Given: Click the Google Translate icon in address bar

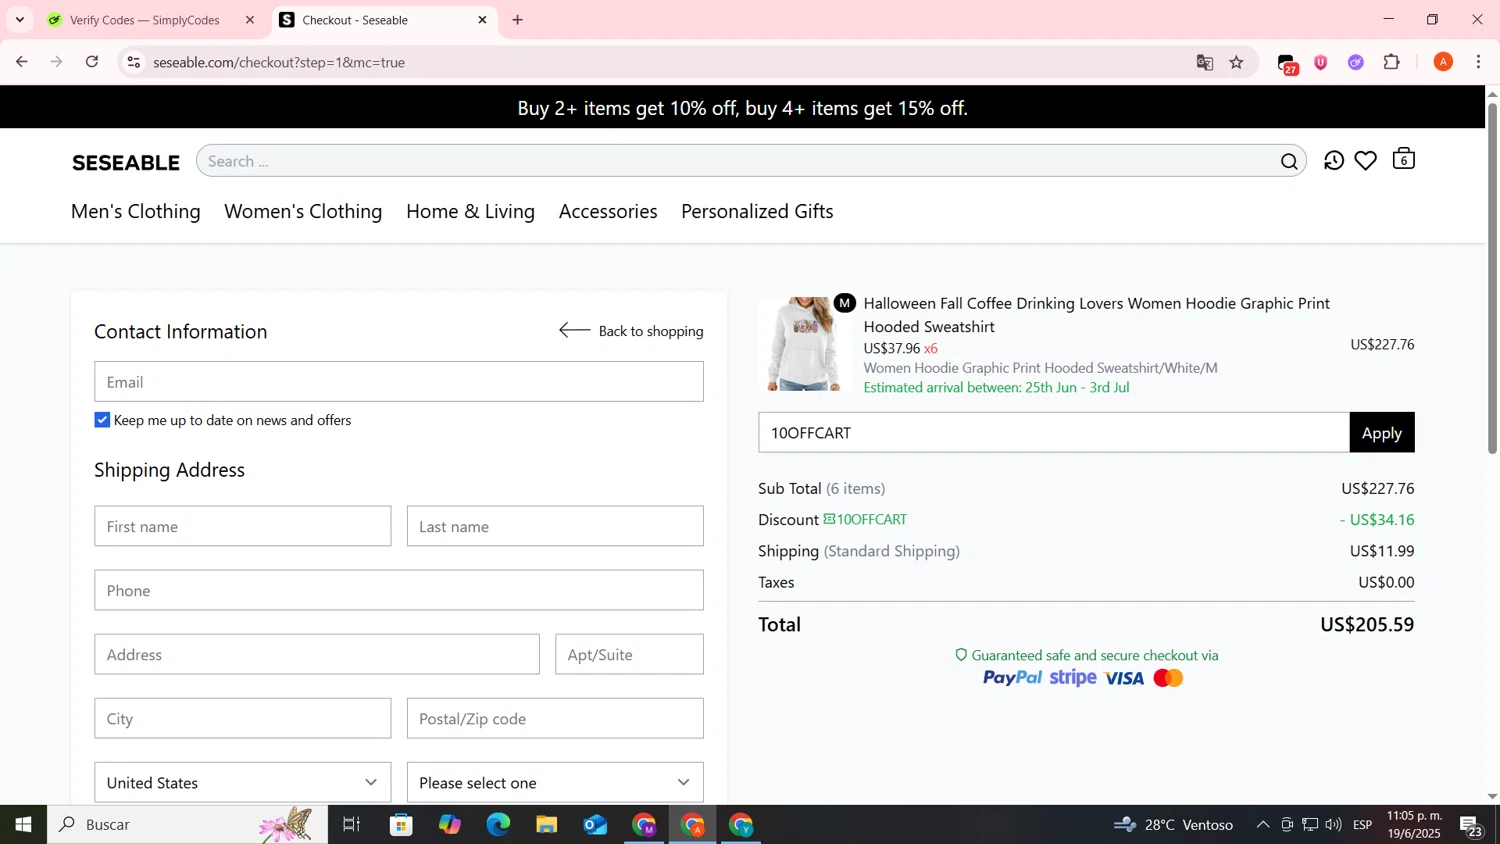Looking at the screenshot, I should point(1205,62).
